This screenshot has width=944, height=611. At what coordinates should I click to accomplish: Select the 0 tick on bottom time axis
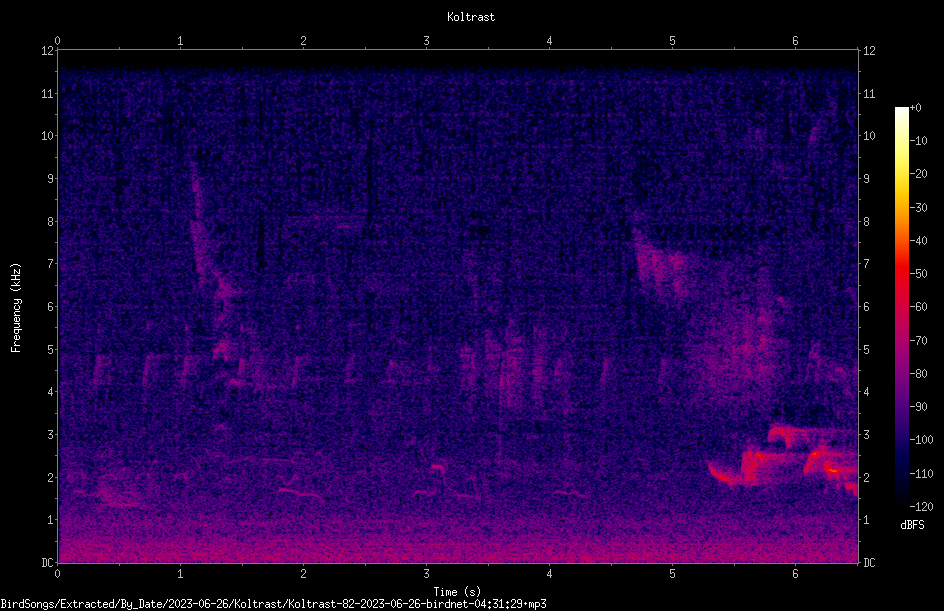(x=57, y=574)
